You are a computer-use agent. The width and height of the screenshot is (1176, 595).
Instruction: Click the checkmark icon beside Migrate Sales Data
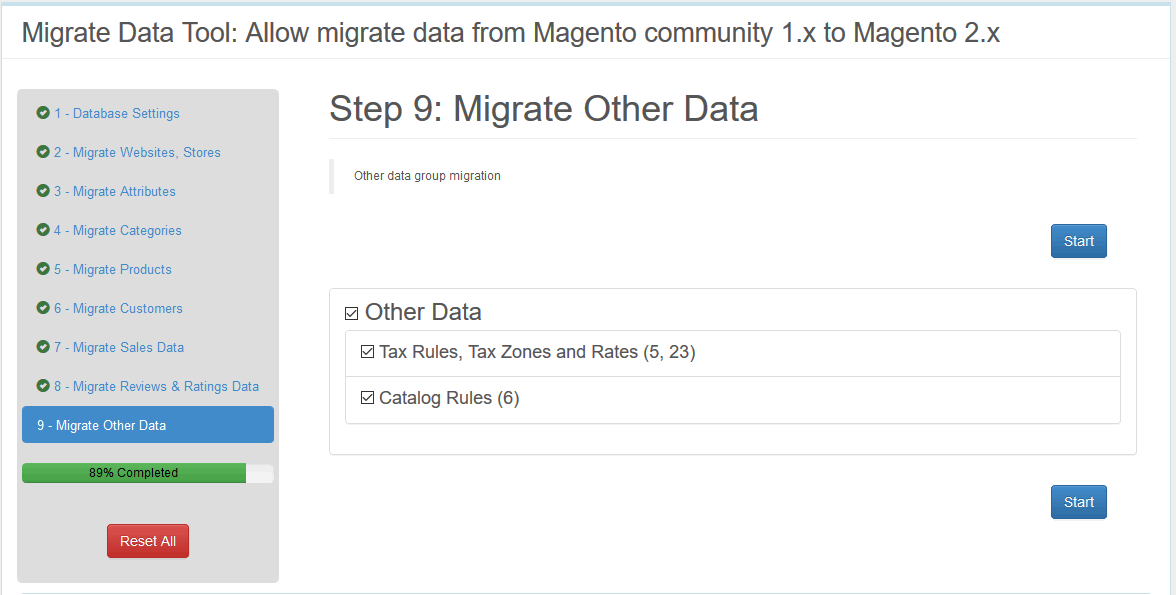coord(43,347)
